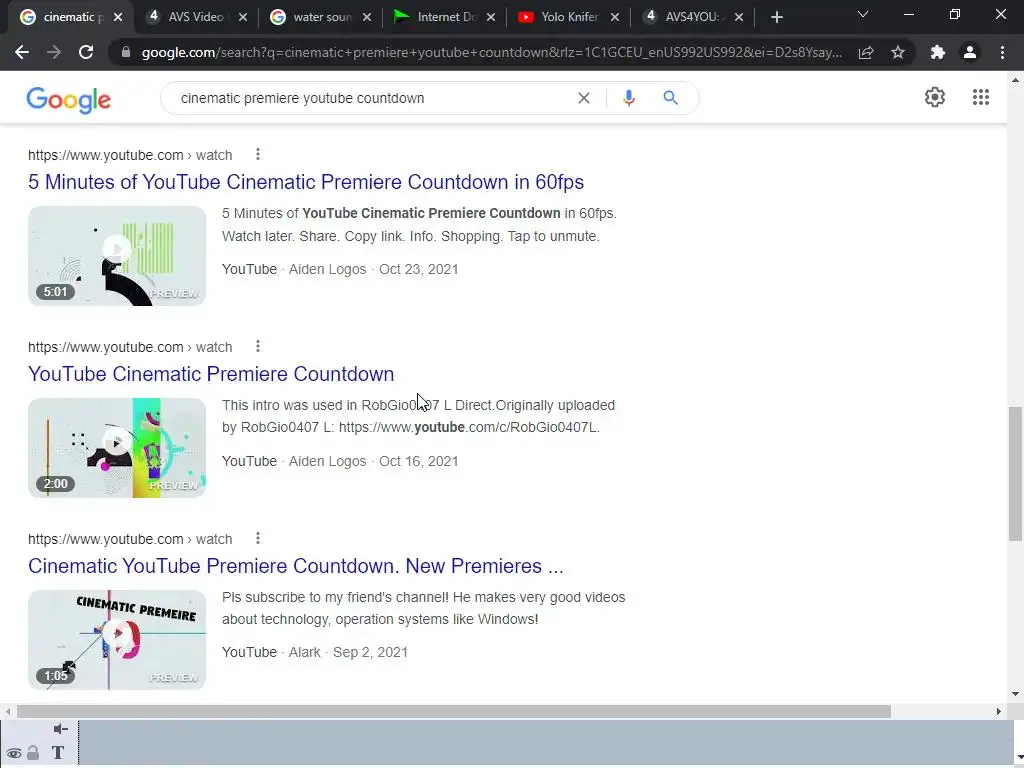Close the AVS Video tab
The image size is (1024, 768).
tap(243, 18)
